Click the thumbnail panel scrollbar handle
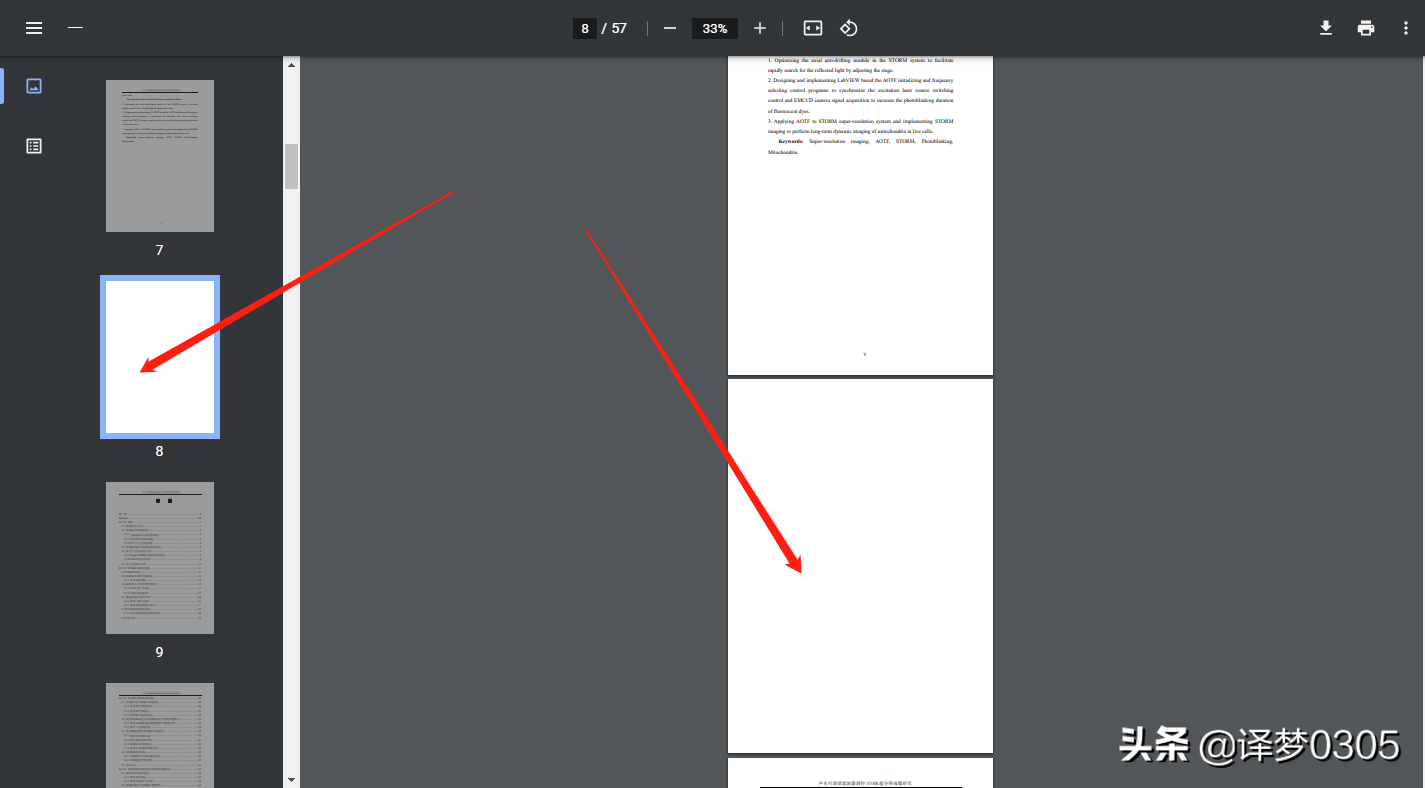Image resolution: width=1425 pixels, height=788 pixels. [292, 166]
